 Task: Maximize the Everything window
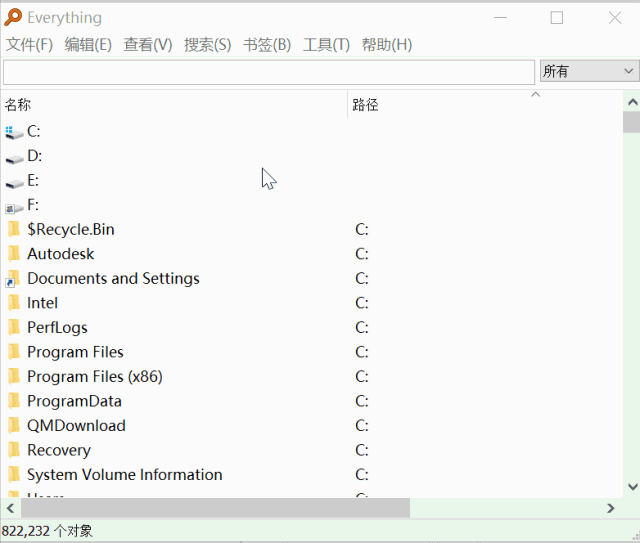[x=557, y=18]
